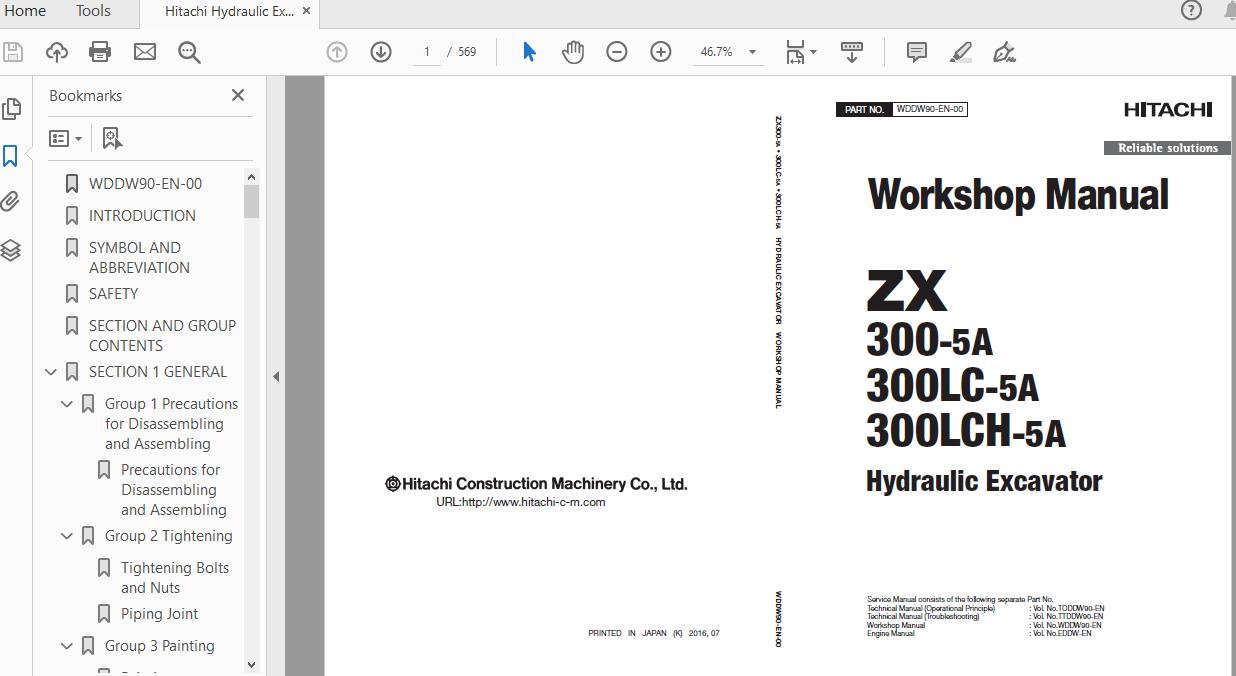This screenshot has height=676, width=1236.
Task: Open the zoom level dropdown
Action: coord(752,52)
